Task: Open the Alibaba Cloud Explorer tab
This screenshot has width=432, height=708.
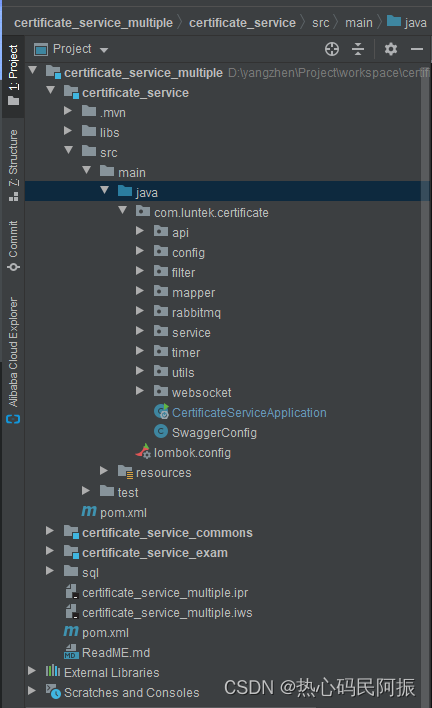Action: 13,360
